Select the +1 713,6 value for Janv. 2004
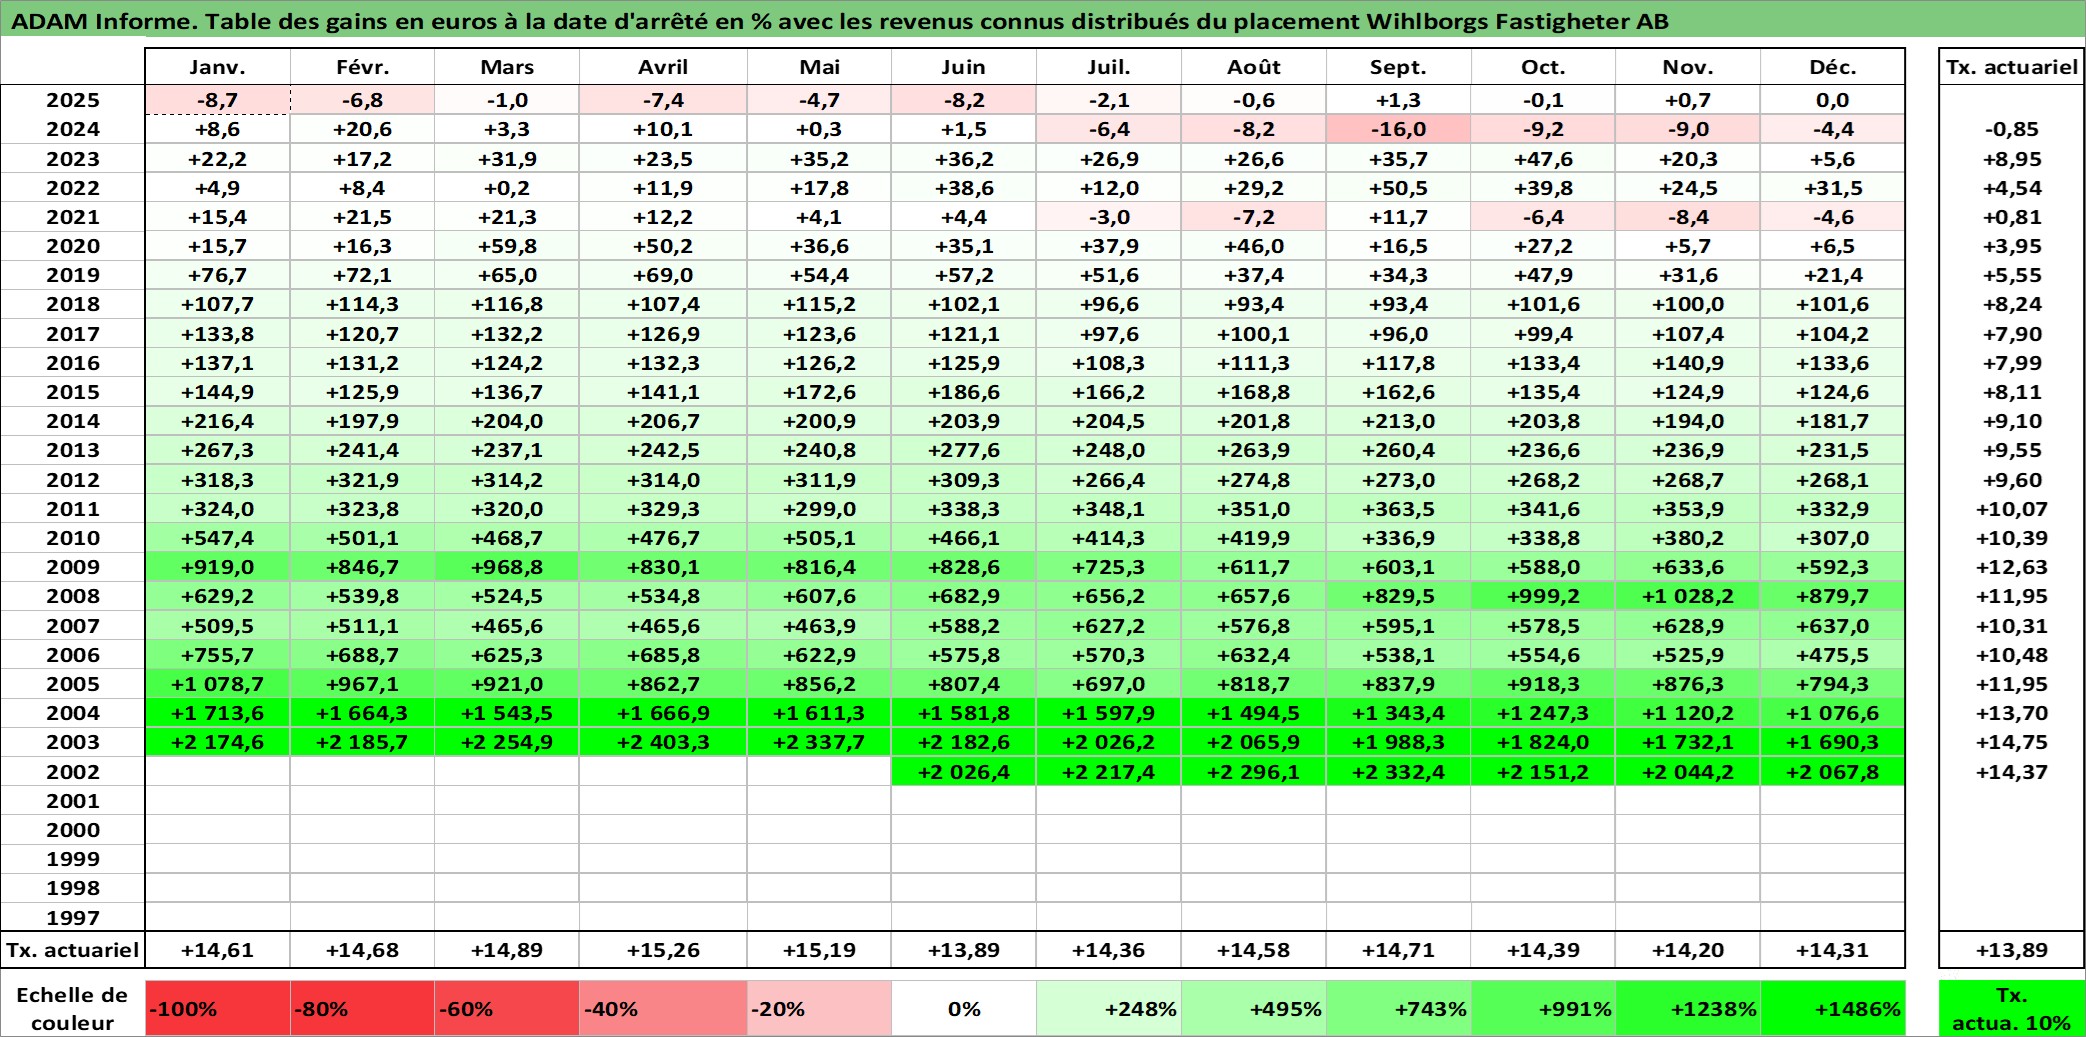The width and height of the screenshot is (2086, 1037). click(x=218, y=713)
